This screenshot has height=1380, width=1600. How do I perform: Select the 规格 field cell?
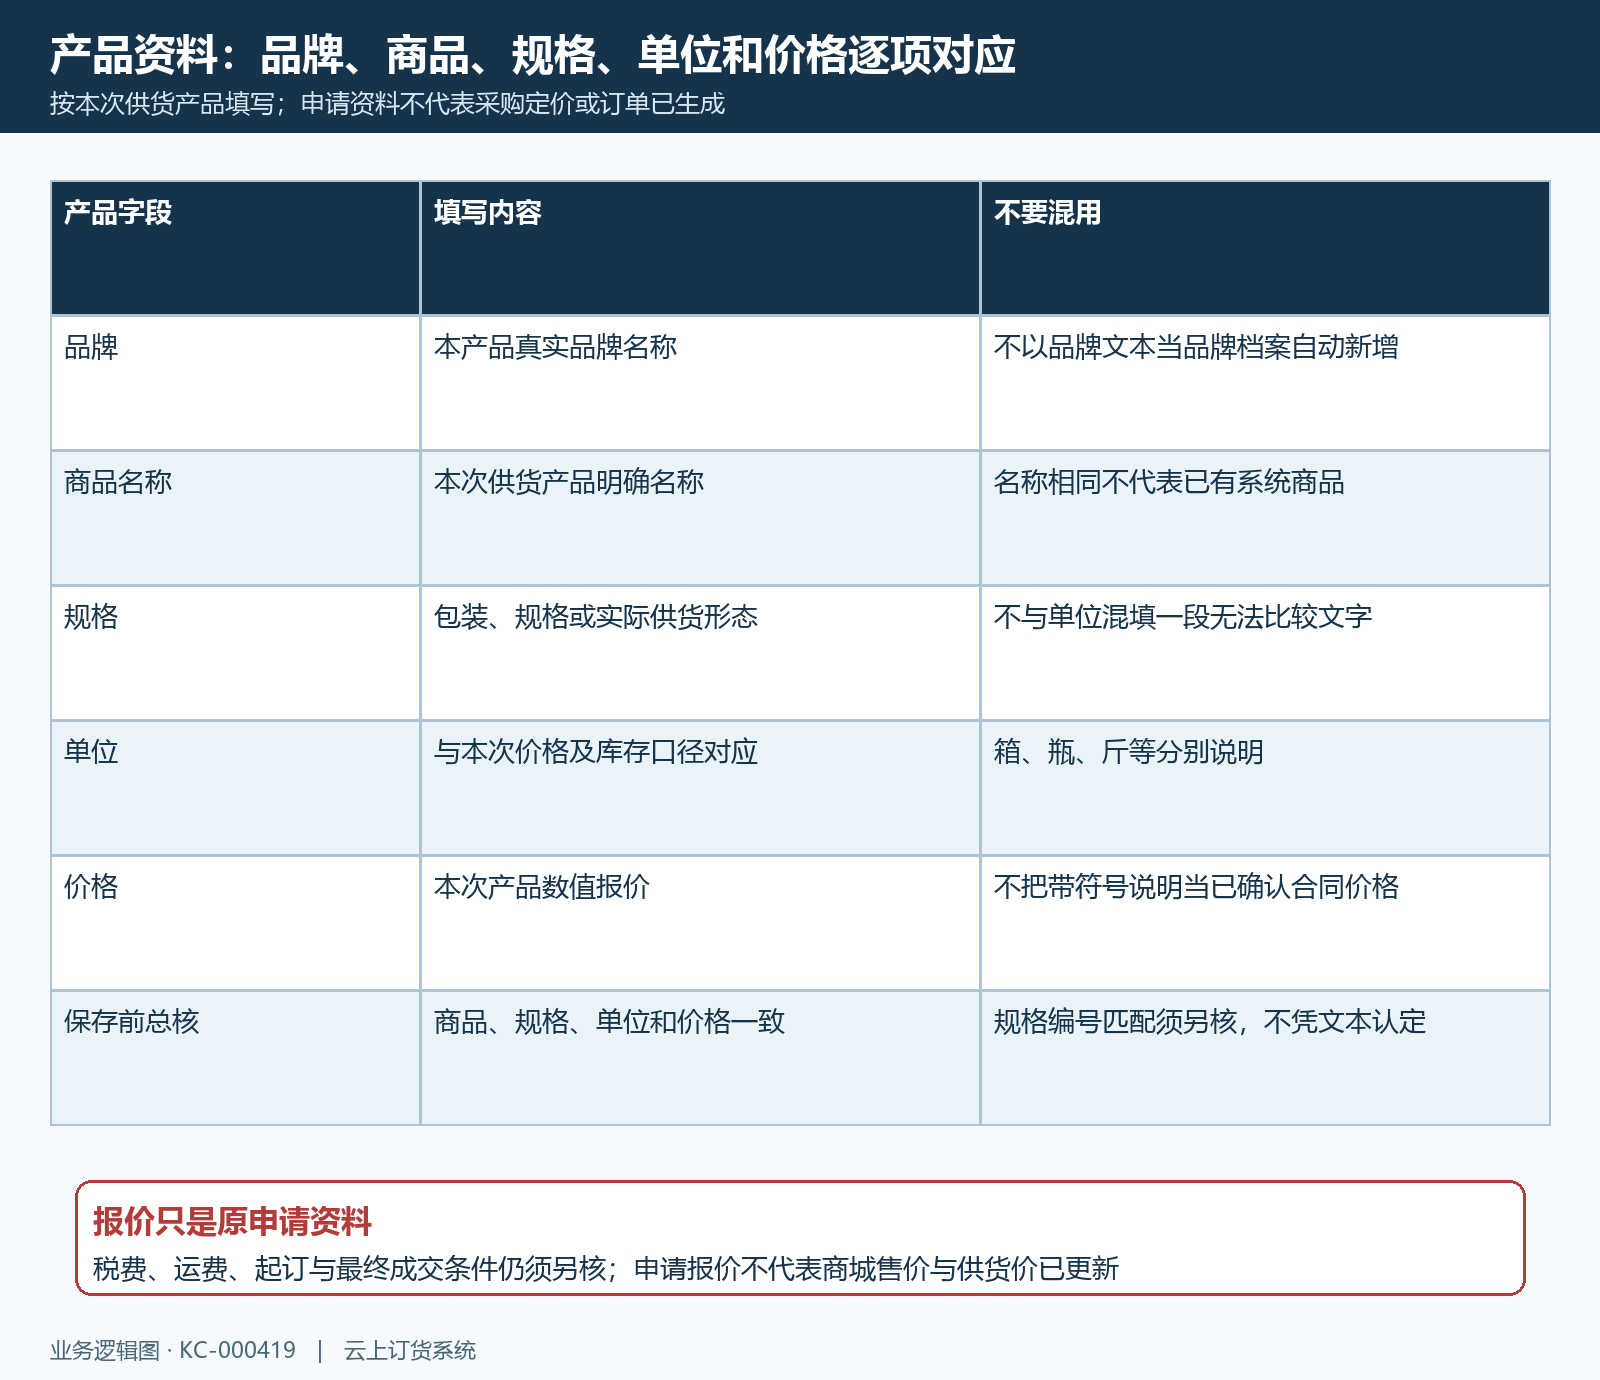tap(236, 653)
